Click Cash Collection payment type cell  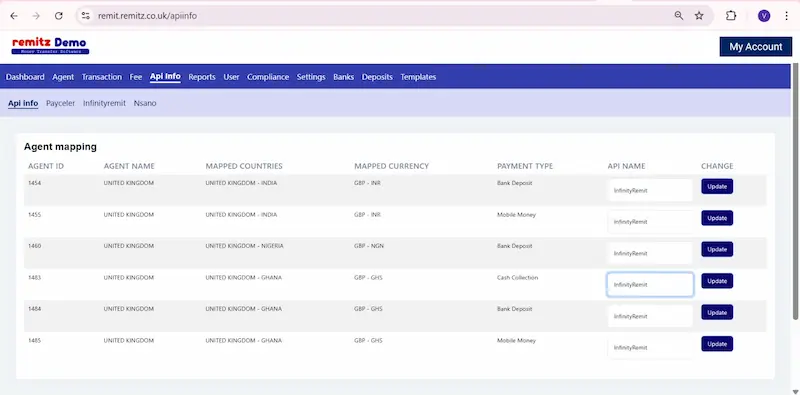[517, 278]
